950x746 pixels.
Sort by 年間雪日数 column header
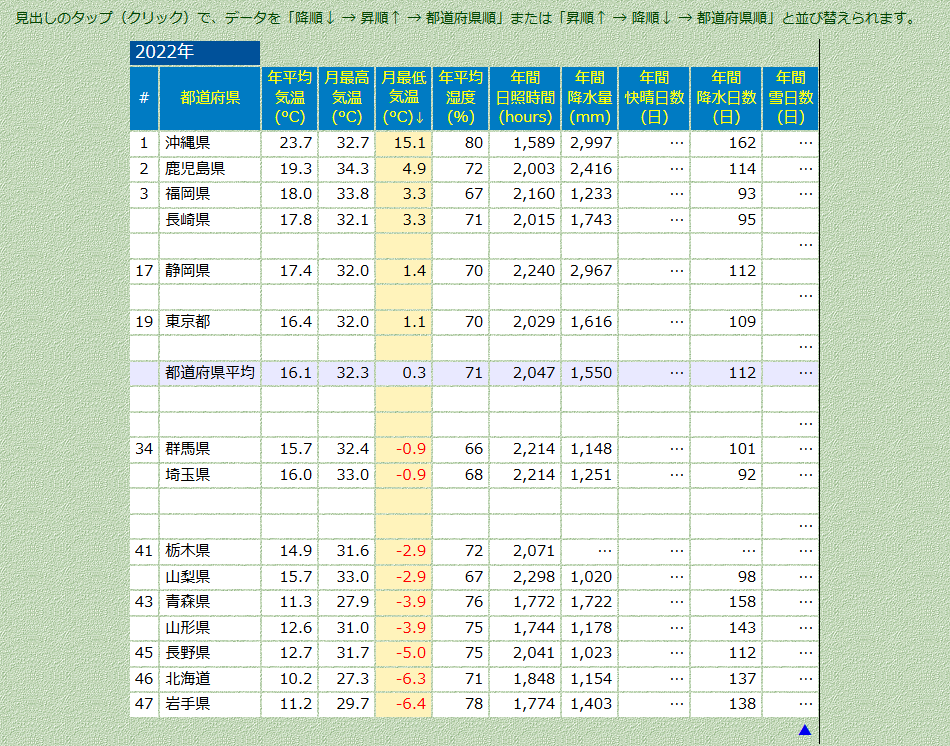pos(790,97)
